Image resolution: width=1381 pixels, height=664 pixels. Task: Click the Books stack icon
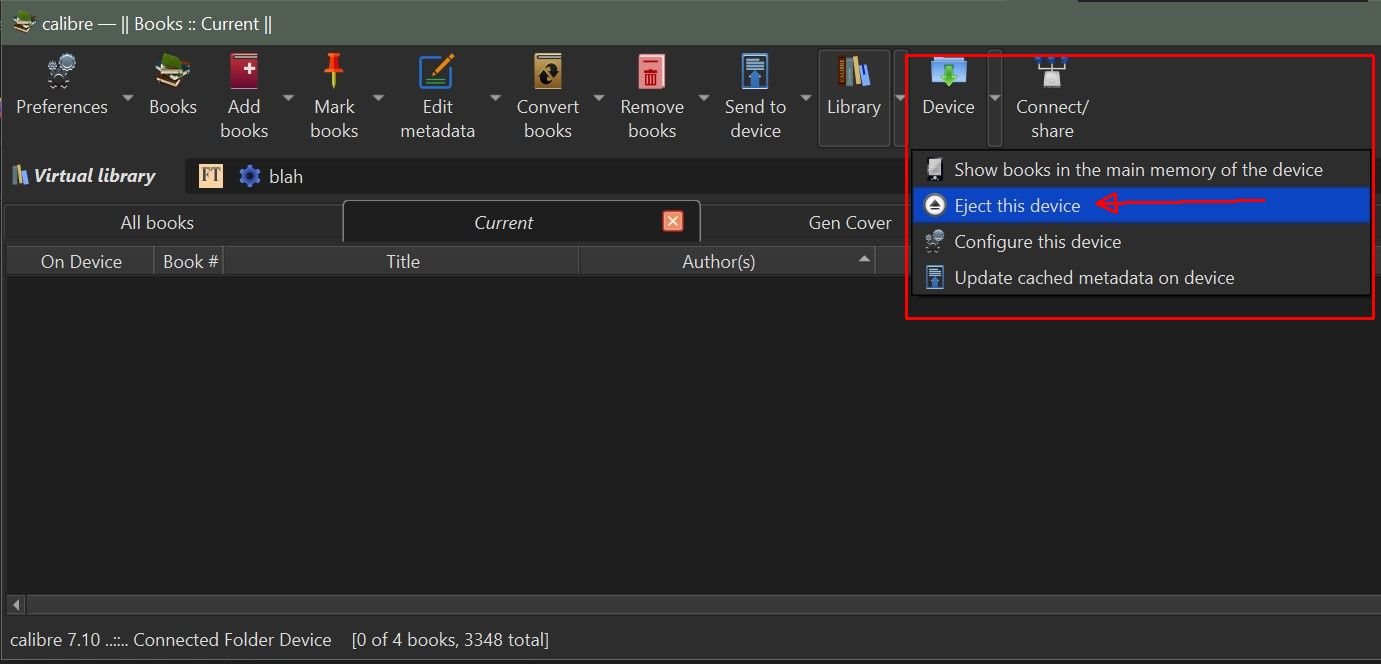(x=173, y=72)
